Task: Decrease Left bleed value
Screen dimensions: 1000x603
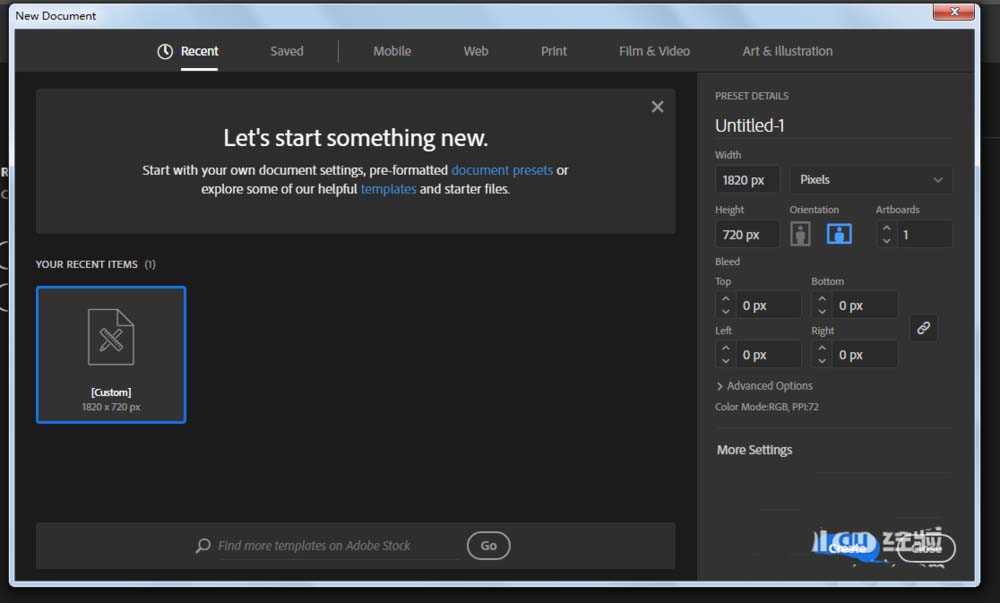Action: (x=726, y=361)
